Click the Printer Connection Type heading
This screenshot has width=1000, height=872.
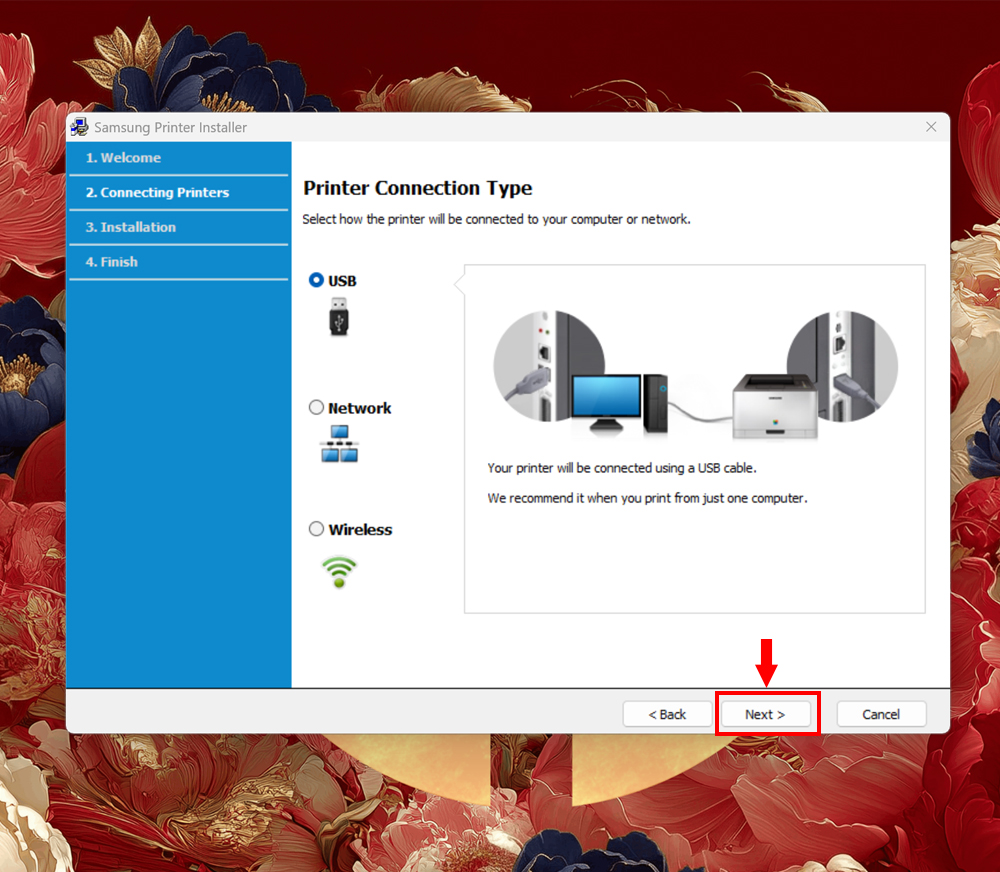418,188
